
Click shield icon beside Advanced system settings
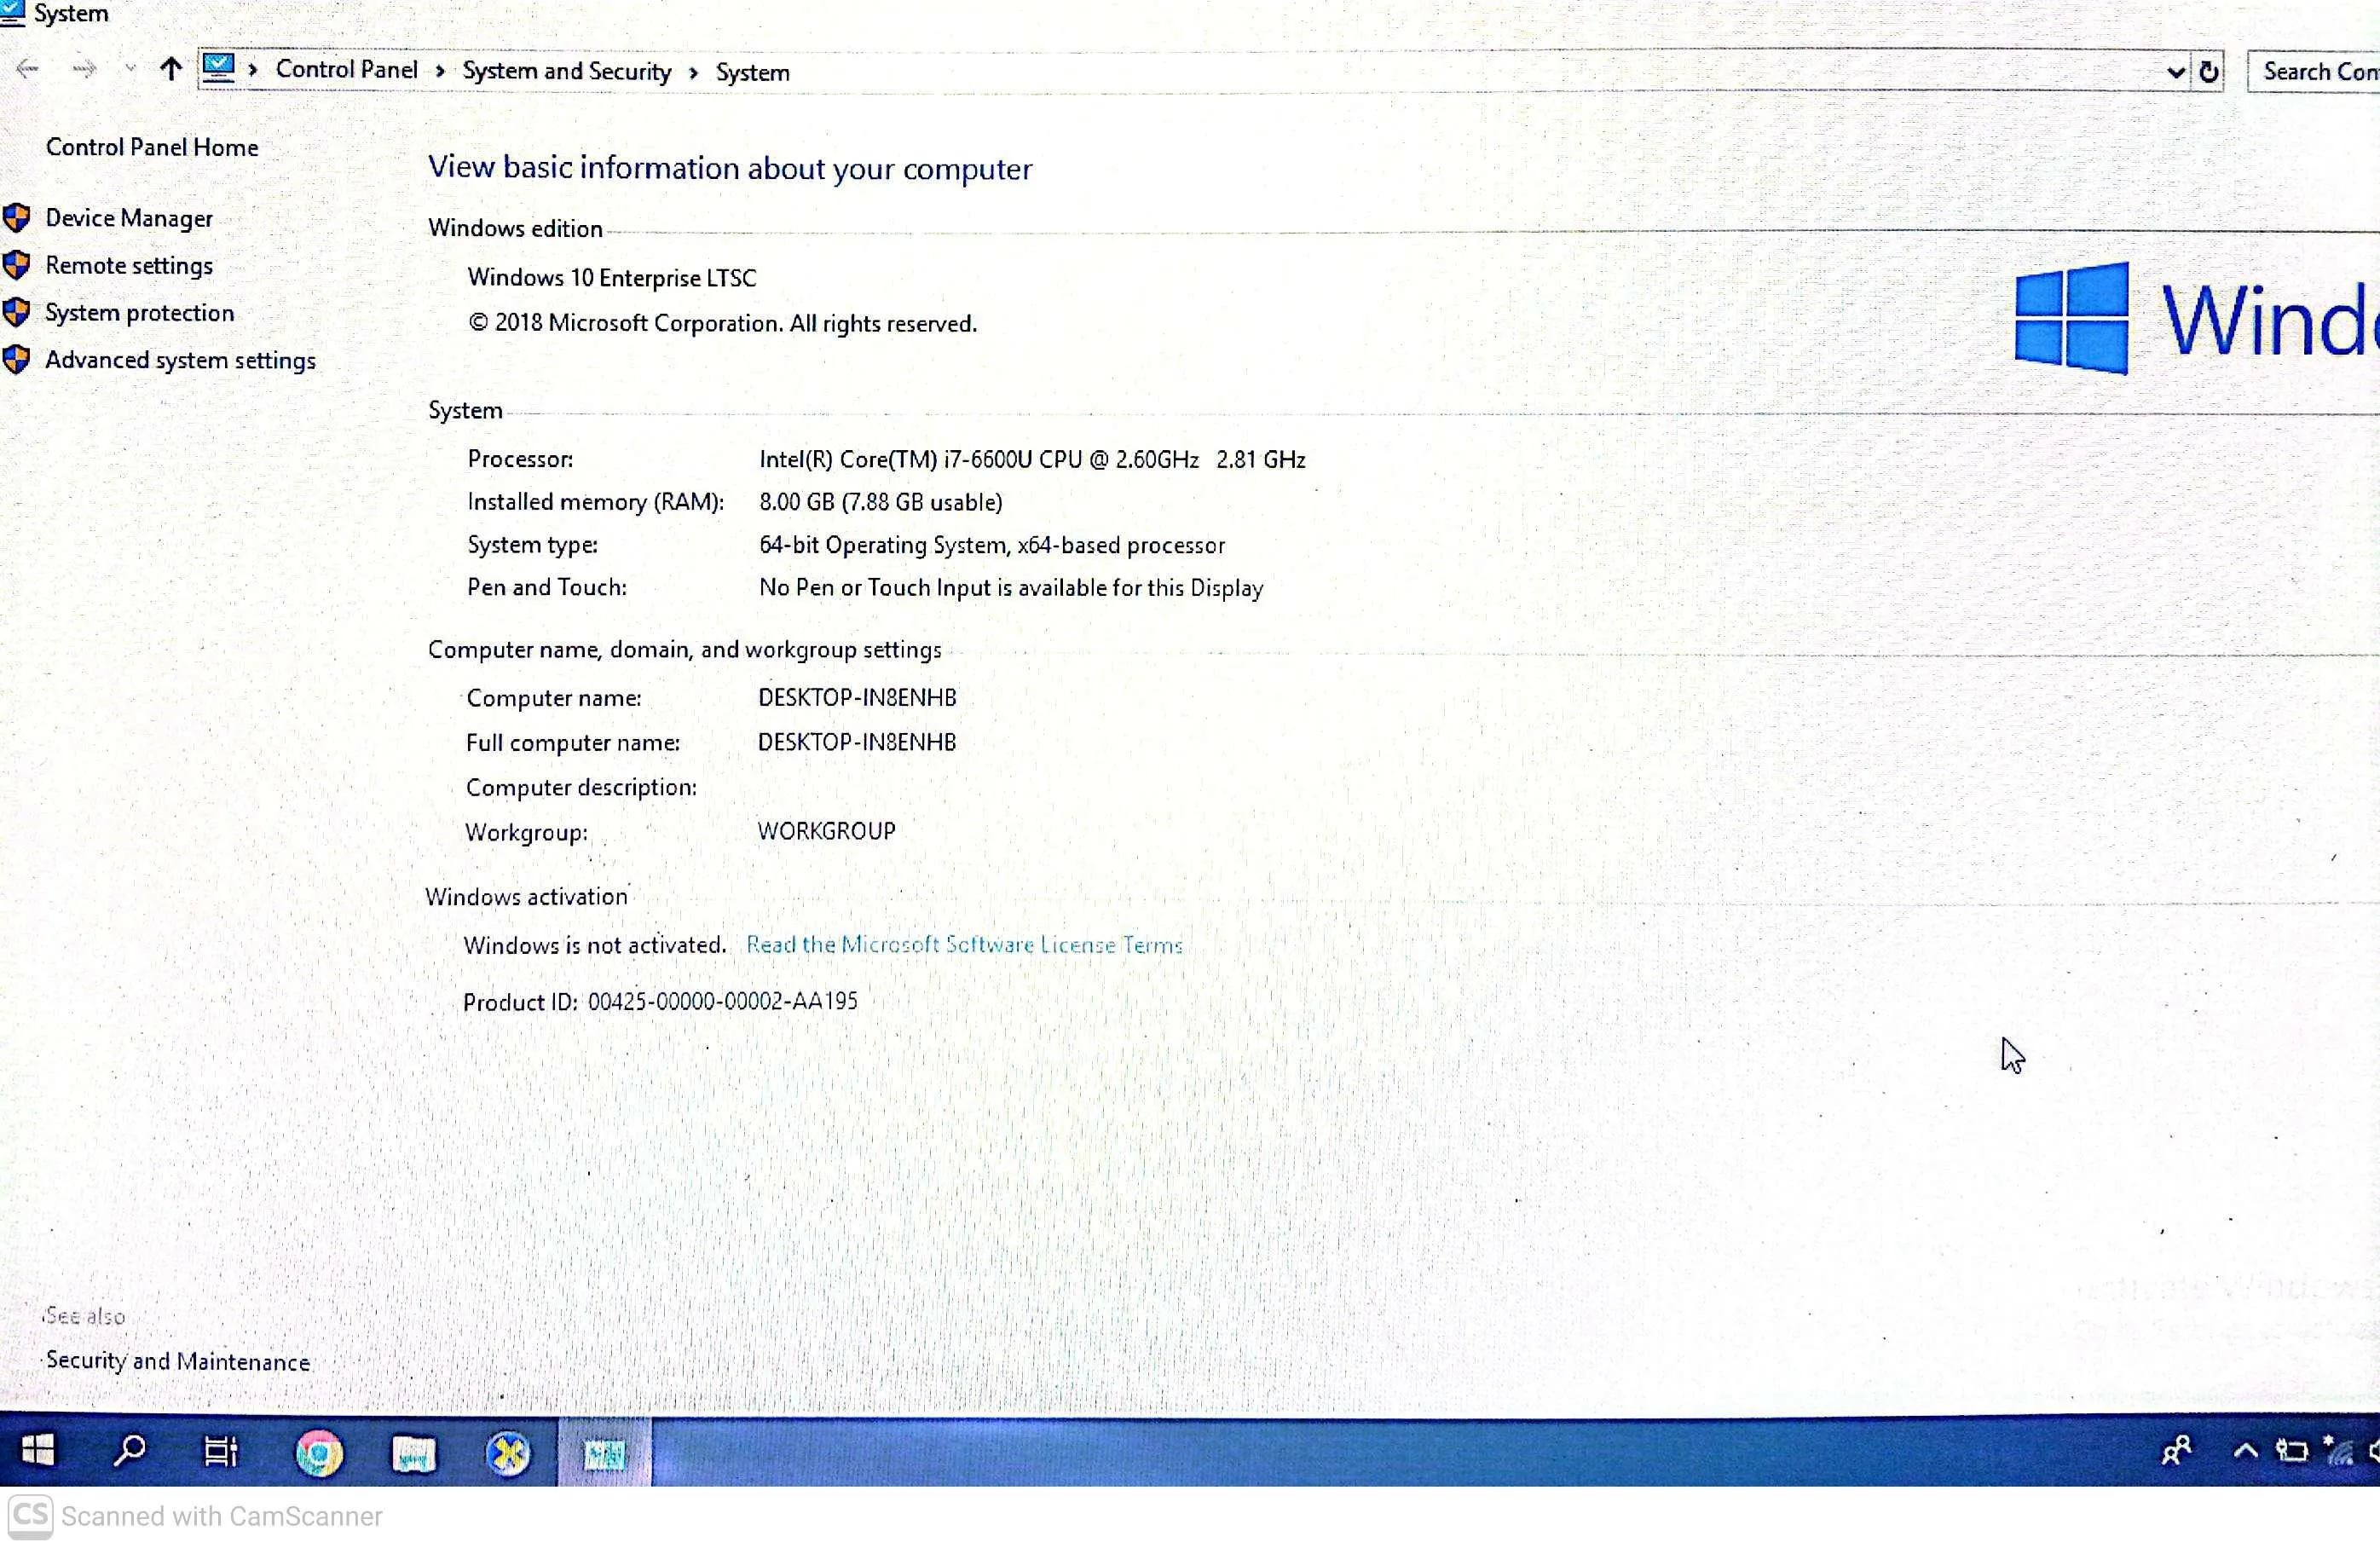tap(17, 359)
